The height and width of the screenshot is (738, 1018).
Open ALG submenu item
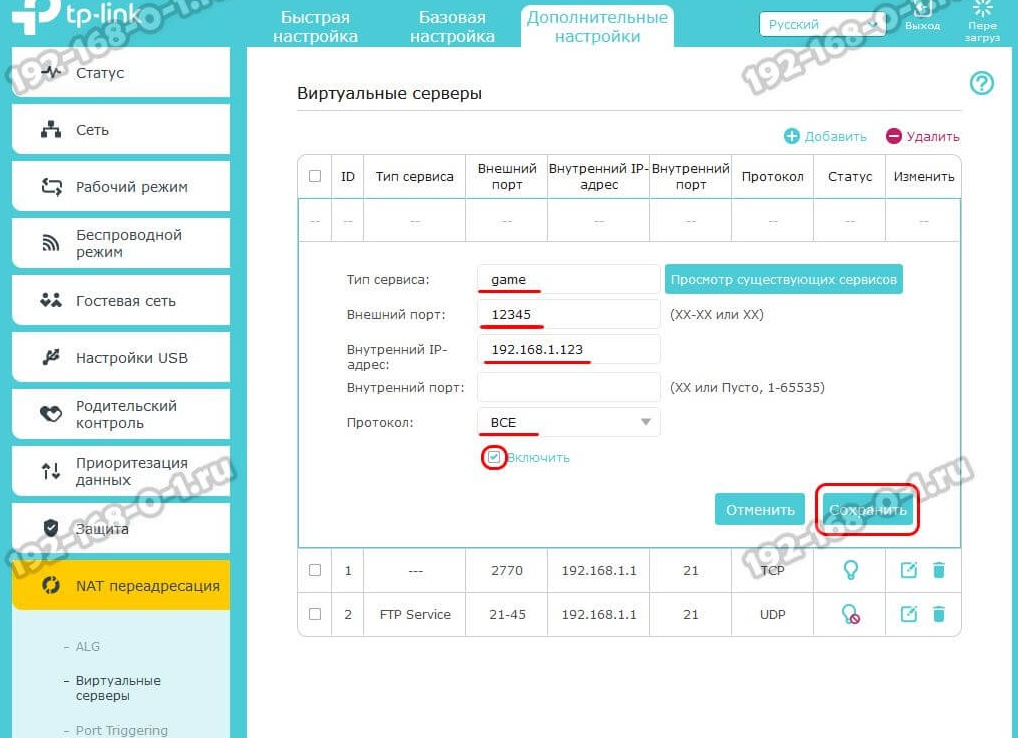[x=88, y=646]
